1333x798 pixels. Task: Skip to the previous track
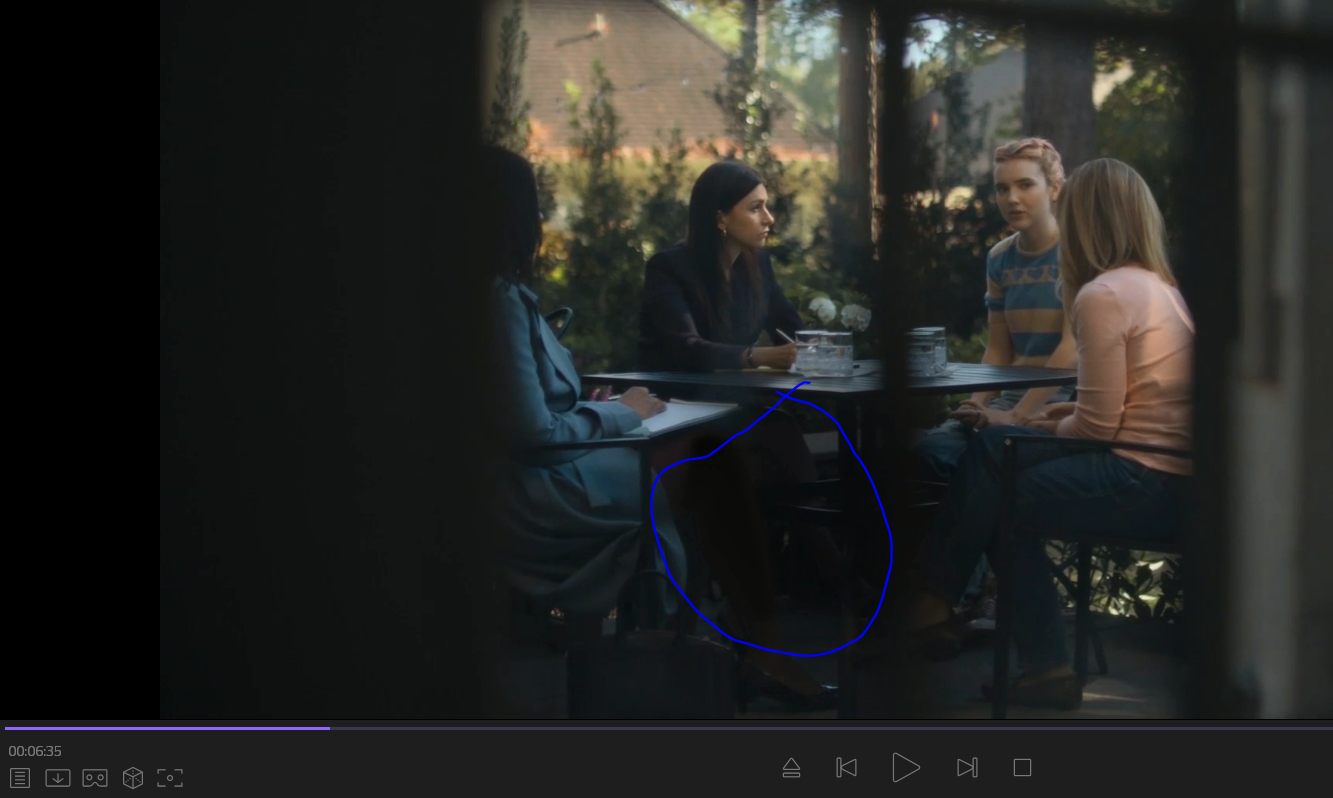846,767
